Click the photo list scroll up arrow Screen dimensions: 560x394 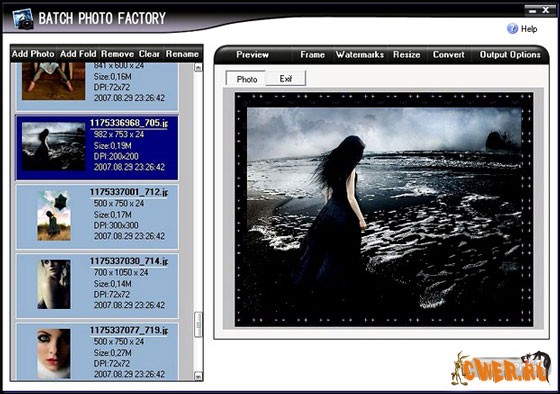tap(198, 67)
